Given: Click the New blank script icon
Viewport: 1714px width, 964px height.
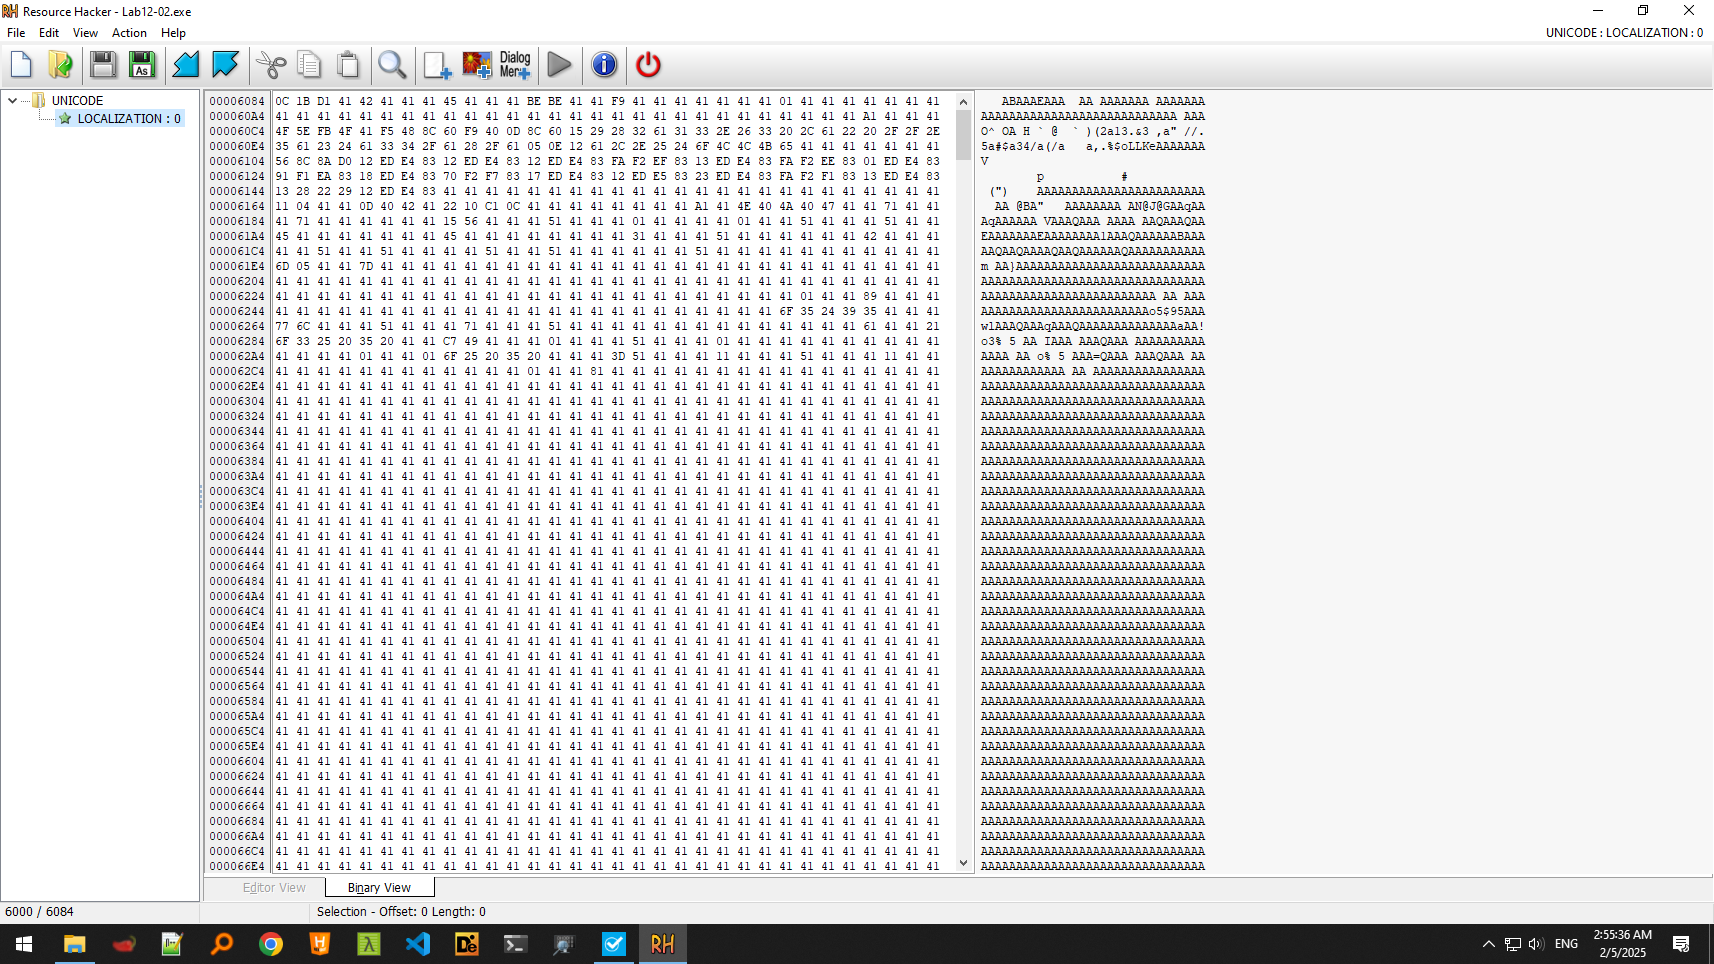Looking at the screenshot, I should coord(21,65).
